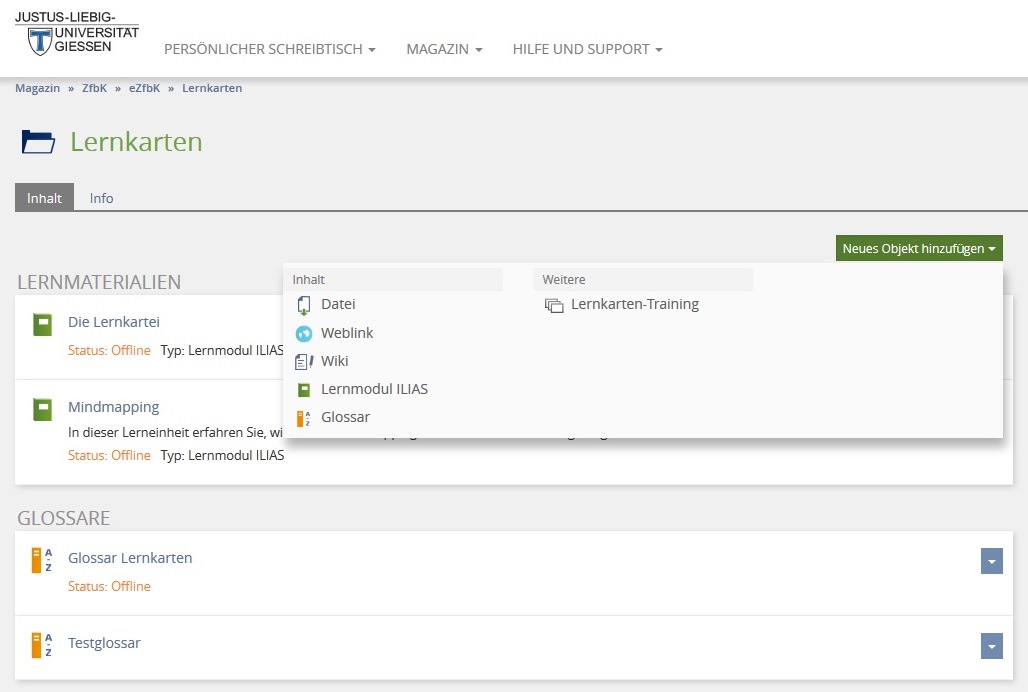
Task: Click the Lernkarten-Training cards icon
Action: point(554,305)
